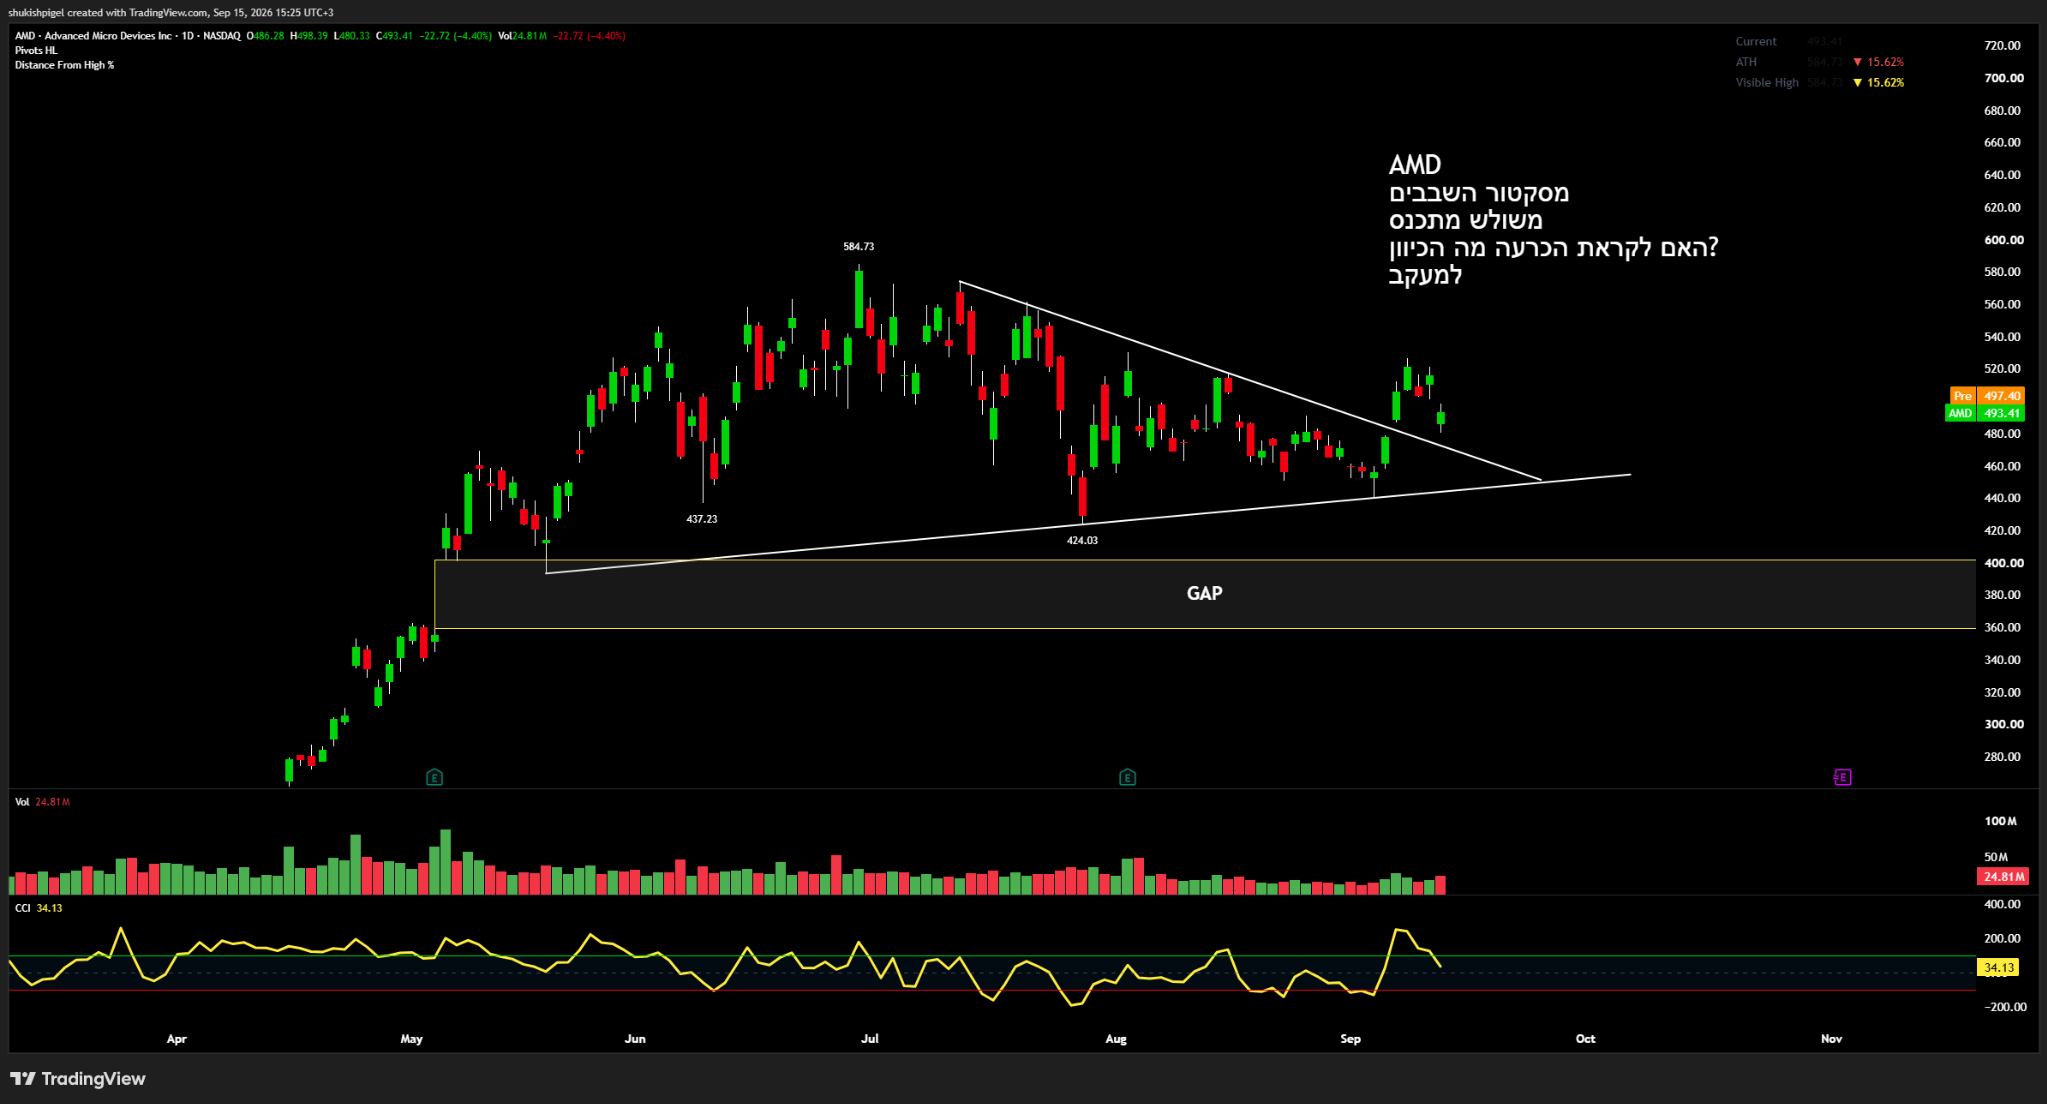Click the green AMD price label
Screen dimensions: 2047x1104
pyautogui.click(x=1984, y=413)
